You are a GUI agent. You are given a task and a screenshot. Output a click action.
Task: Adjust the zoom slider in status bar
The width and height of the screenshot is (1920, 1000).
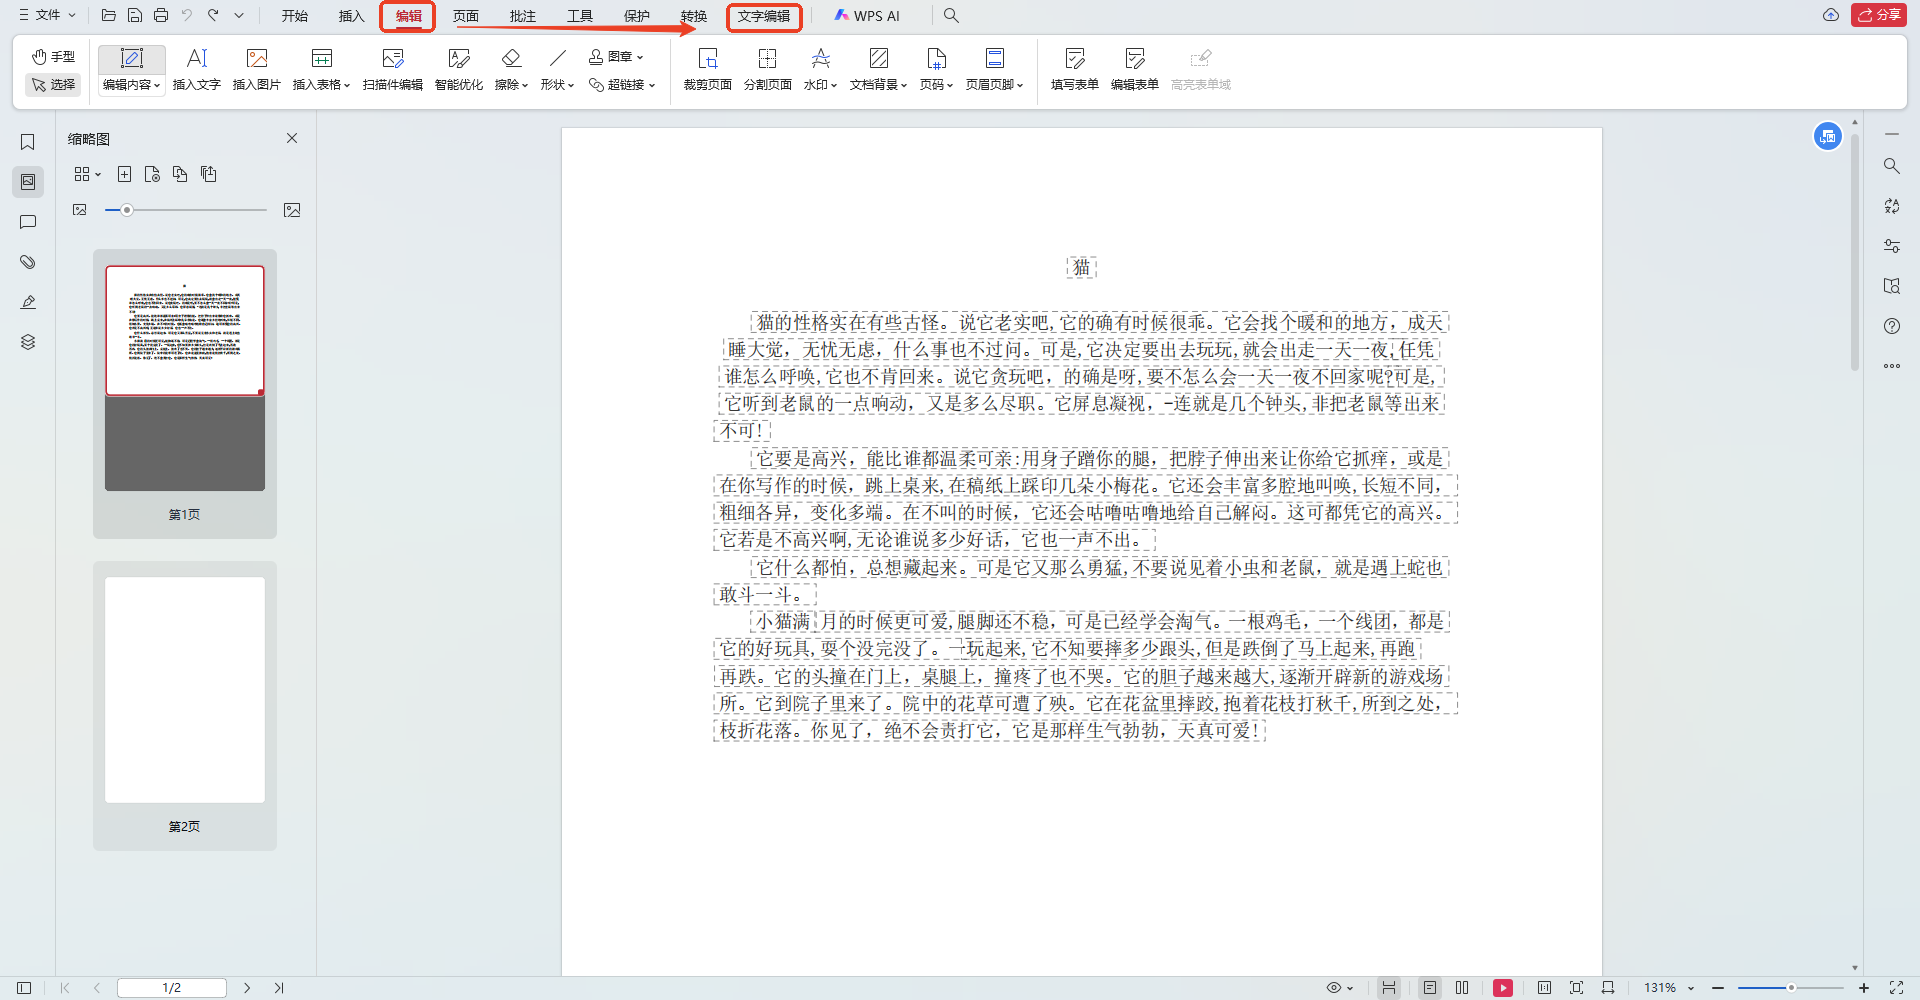point(1790,988)
